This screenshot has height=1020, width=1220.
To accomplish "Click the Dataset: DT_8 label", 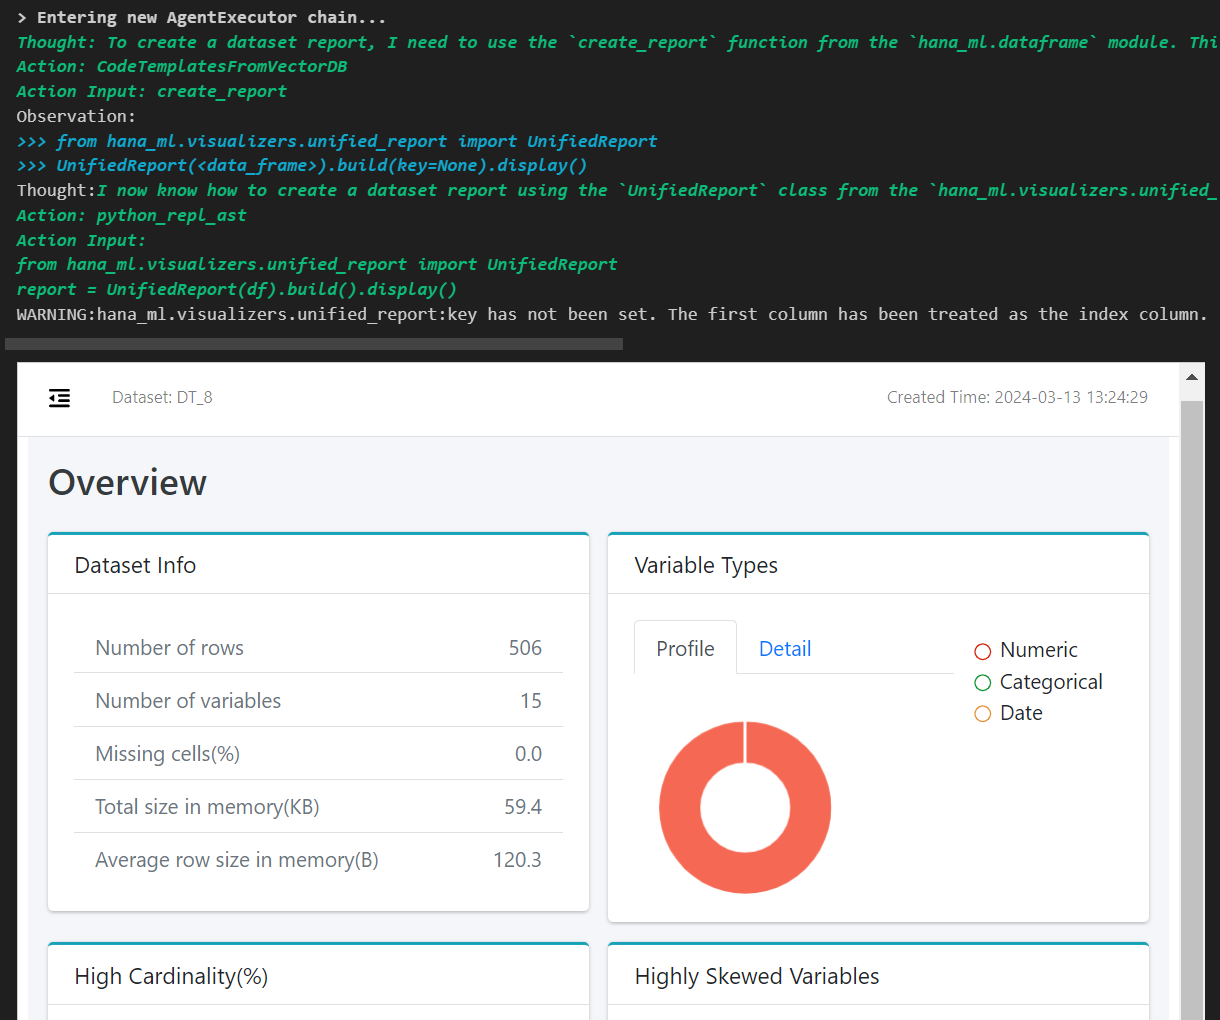I will 162,397.
